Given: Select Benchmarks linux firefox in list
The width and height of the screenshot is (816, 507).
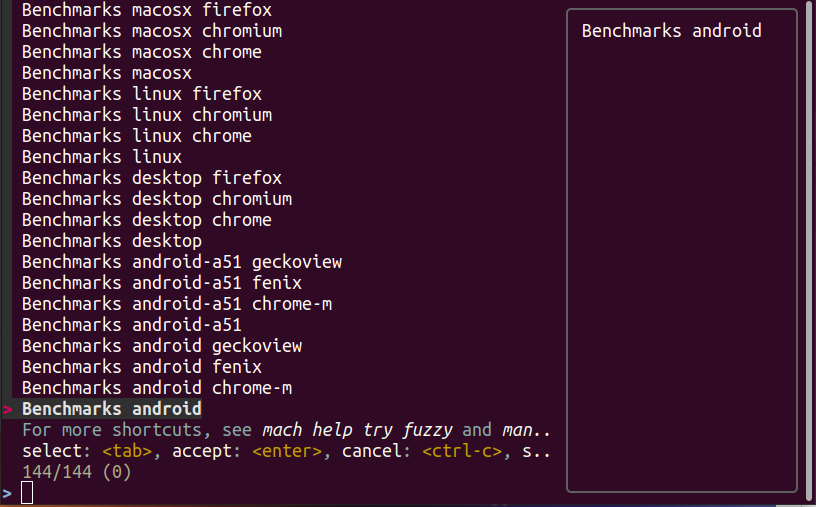Looking at the screenshot, I should pyautogui.click(x=141, y=94).
